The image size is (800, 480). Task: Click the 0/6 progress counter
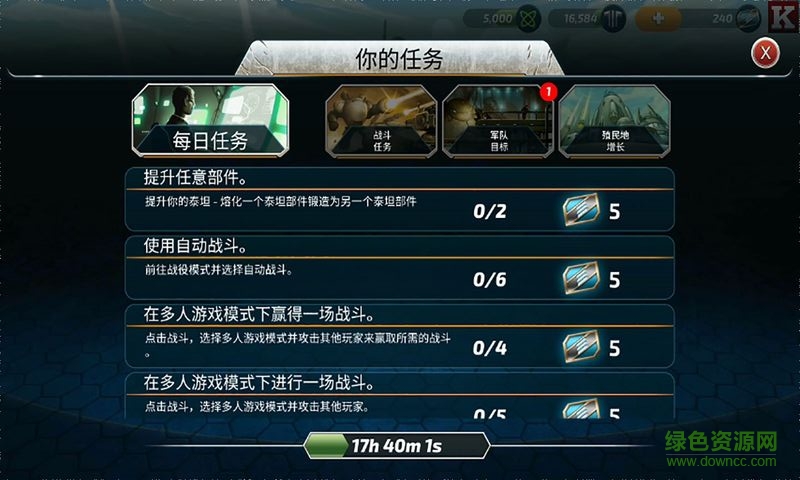pyautogui.click(x=489, y=280)
